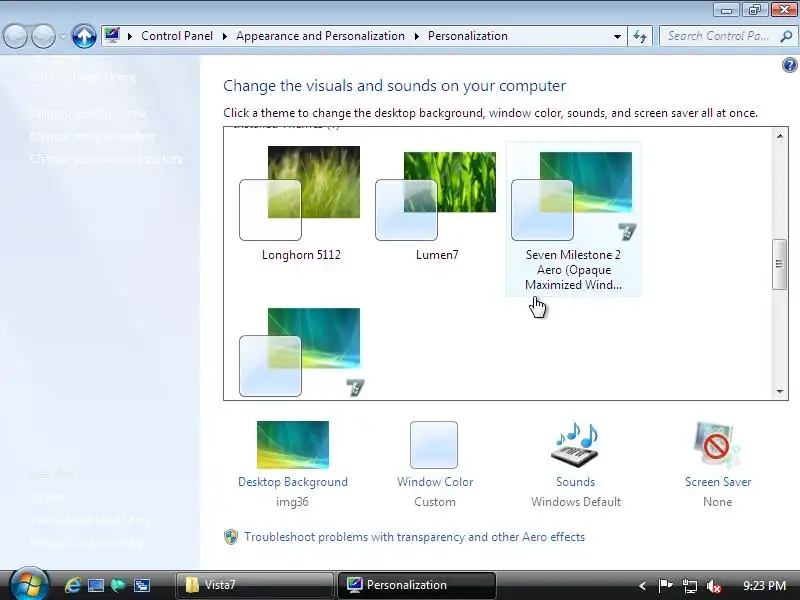800x600 pixels.
Task: Click the Window Color link
Action: pos(435,482)
